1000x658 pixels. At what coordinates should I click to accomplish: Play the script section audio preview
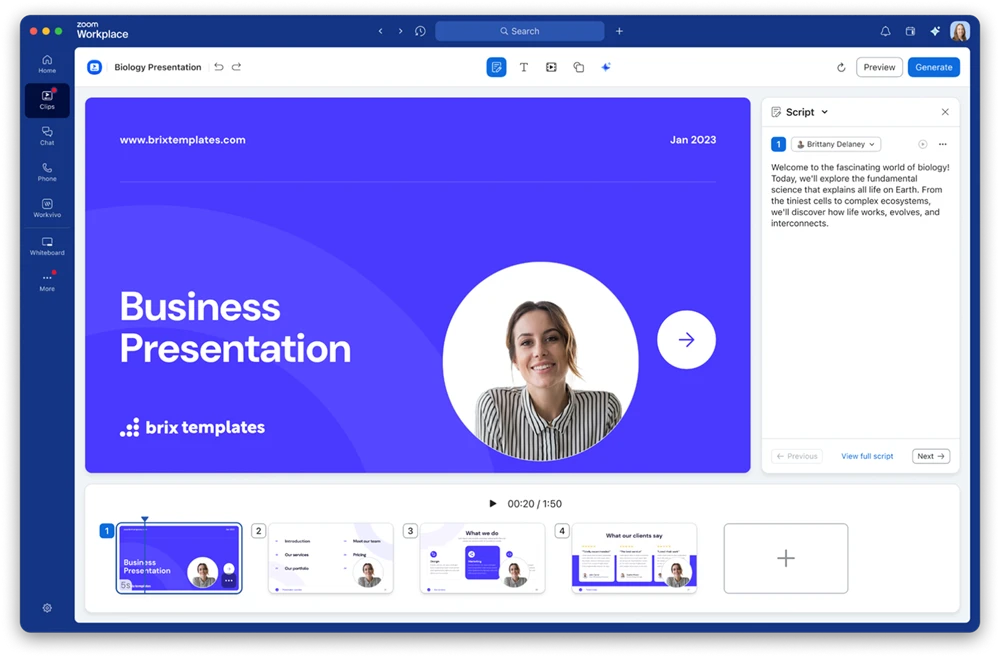point(922,144)
